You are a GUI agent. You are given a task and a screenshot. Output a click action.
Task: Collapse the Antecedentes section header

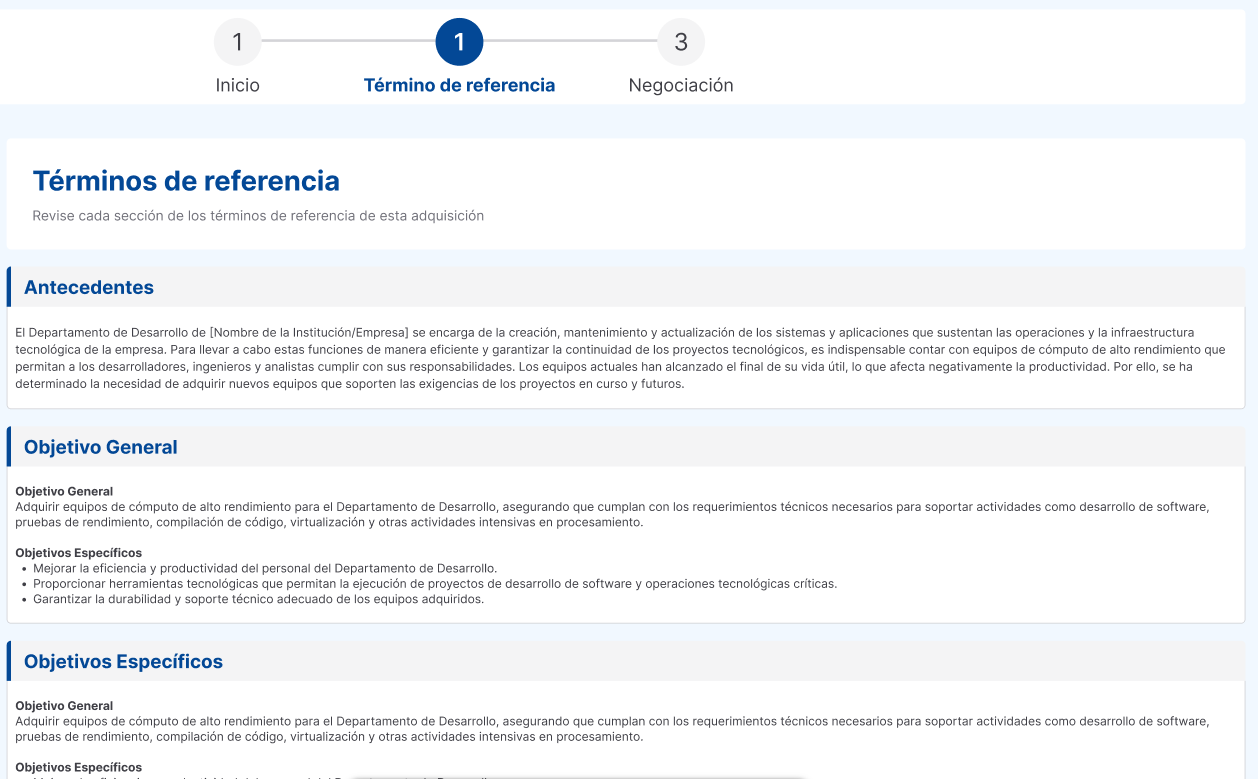pyautogui.click(x=89, y=288)
